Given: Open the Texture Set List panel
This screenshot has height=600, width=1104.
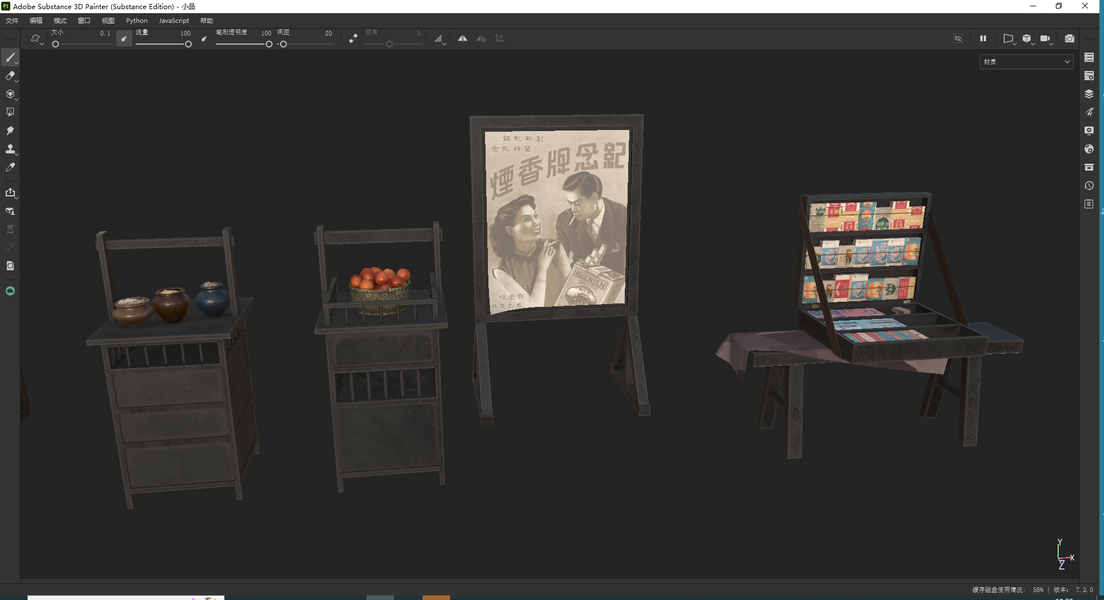Looking at the screenshot, I should pos(1089,58).
